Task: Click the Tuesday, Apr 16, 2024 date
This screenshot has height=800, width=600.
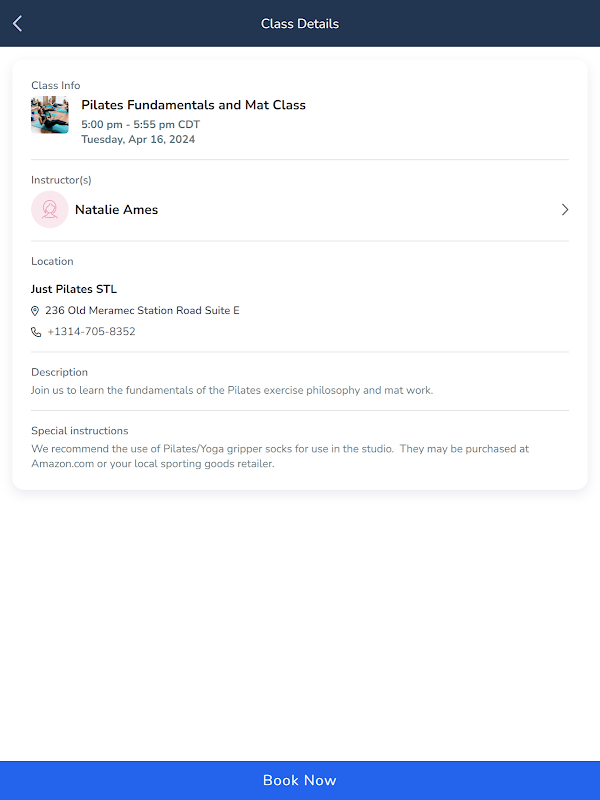Action: (138, 140)
